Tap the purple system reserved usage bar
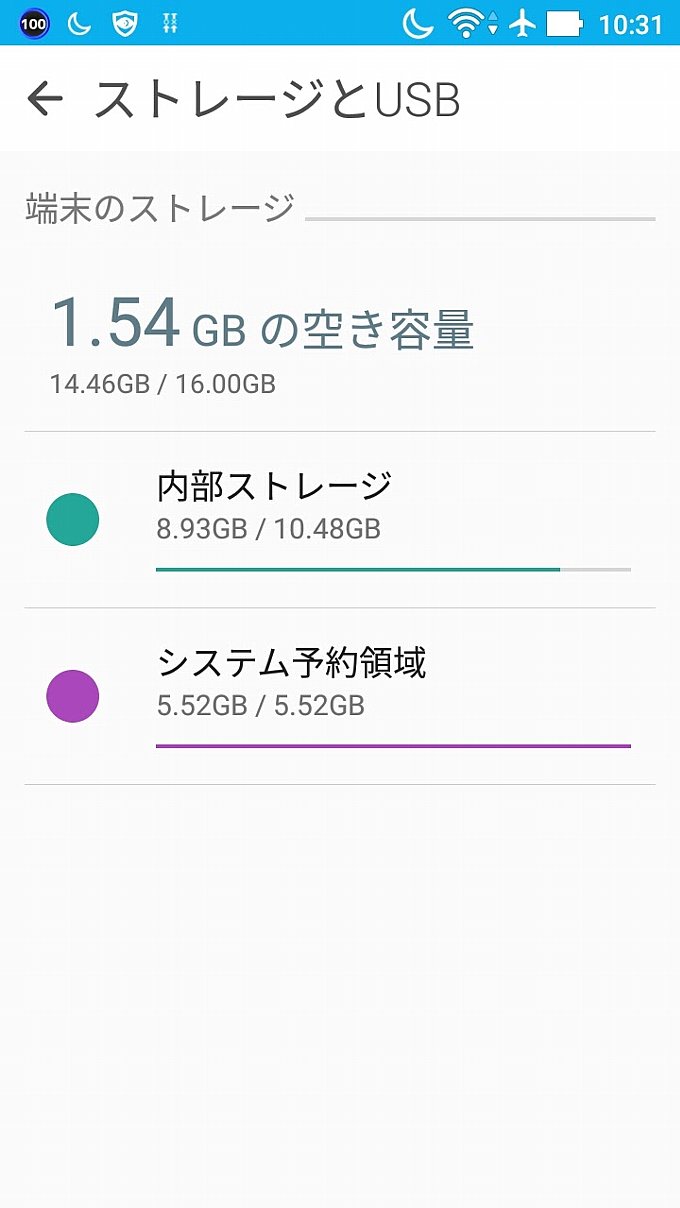The height and width of the screenshot is (1208, 680). point(393,745)
